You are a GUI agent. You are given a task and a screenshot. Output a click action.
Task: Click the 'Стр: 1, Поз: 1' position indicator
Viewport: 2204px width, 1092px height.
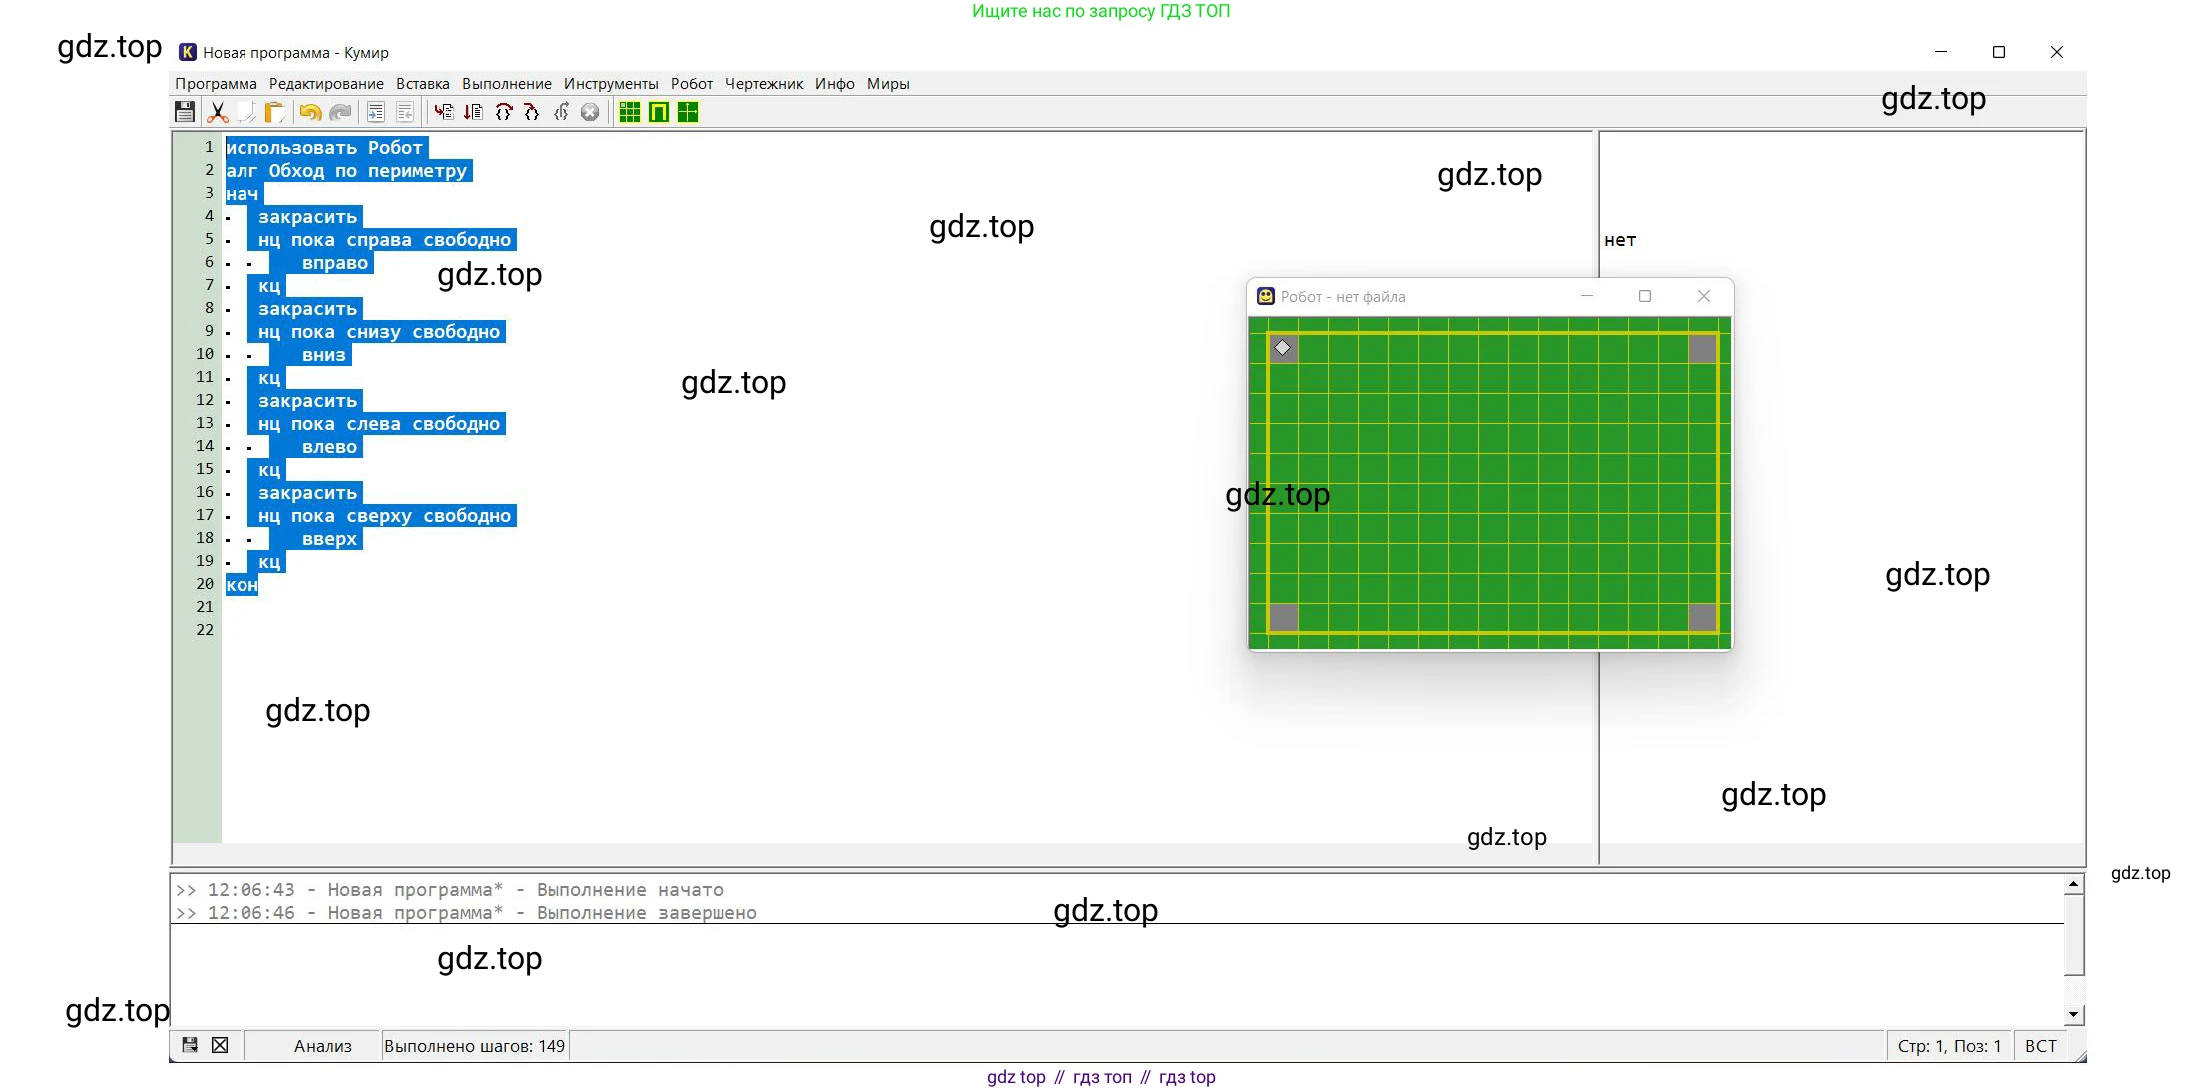pyautogui.click(x=1949, y=1046)
